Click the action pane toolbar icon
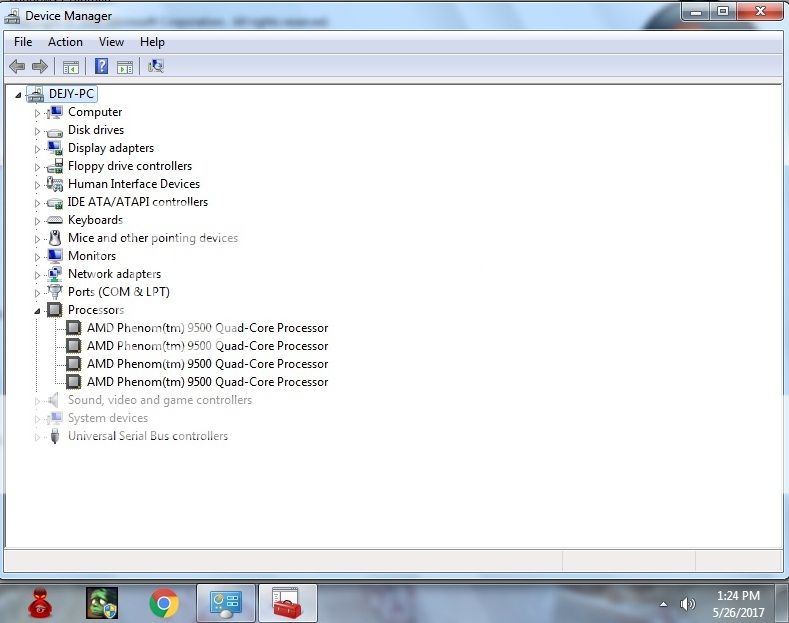 [125, 66]
